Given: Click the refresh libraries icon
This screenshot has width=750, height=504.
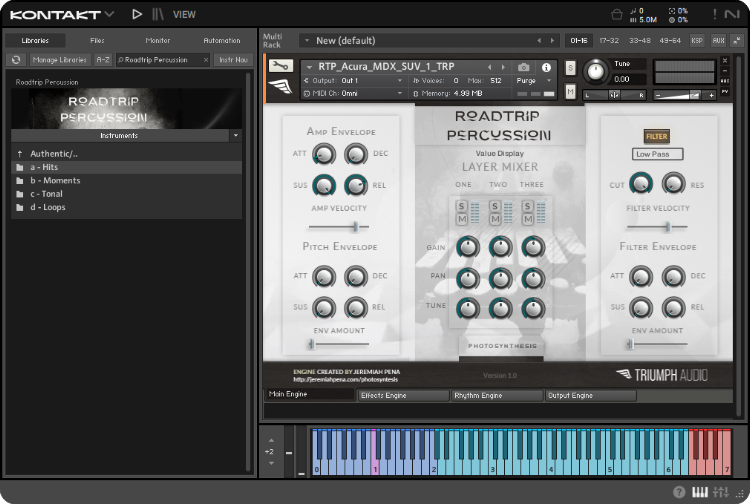Looking at the screenshot, I should click(x=16, y=60).
